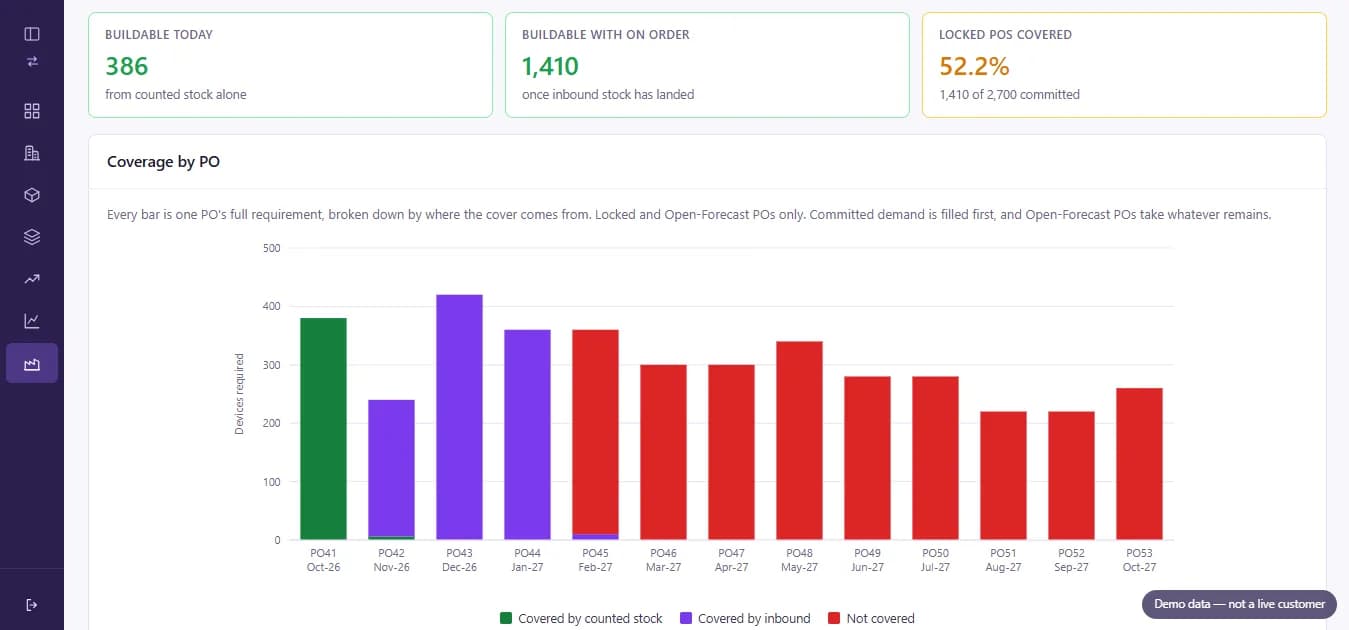
Task: Click the purple PO42 Nov-26 bar
Action: 391,468
